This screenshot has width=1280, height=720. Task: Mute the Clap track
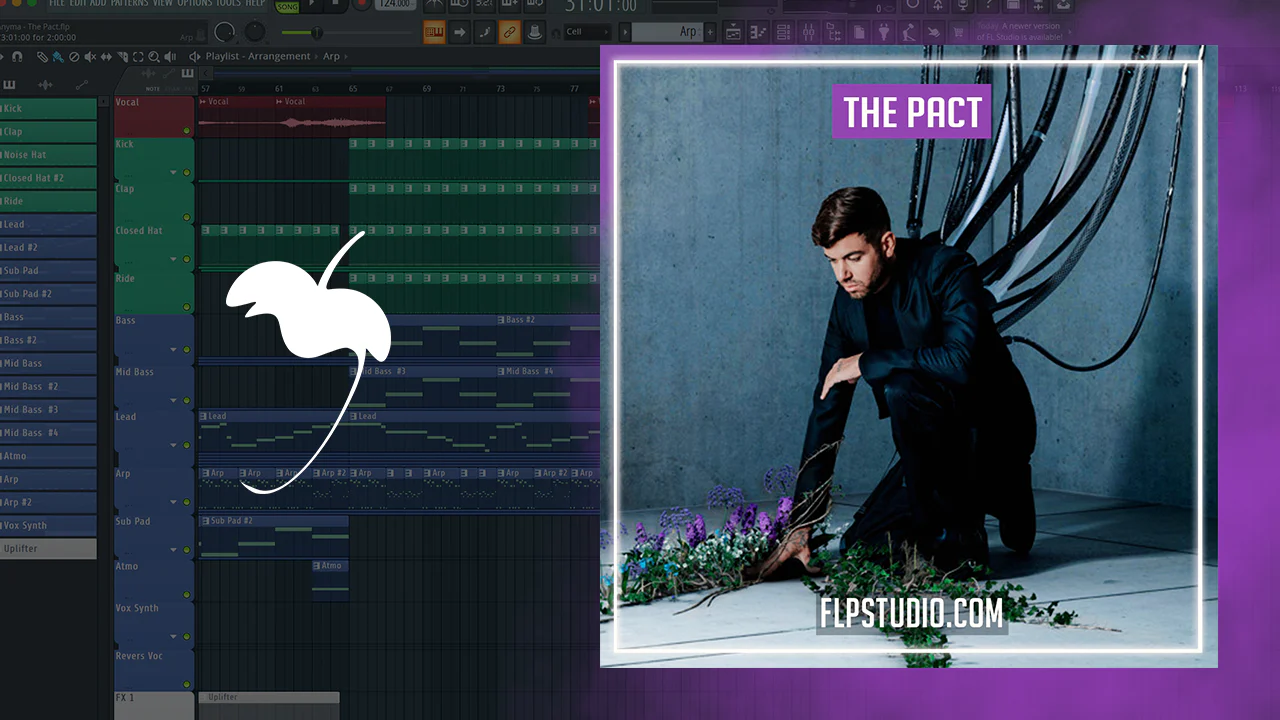coord(186,217)
